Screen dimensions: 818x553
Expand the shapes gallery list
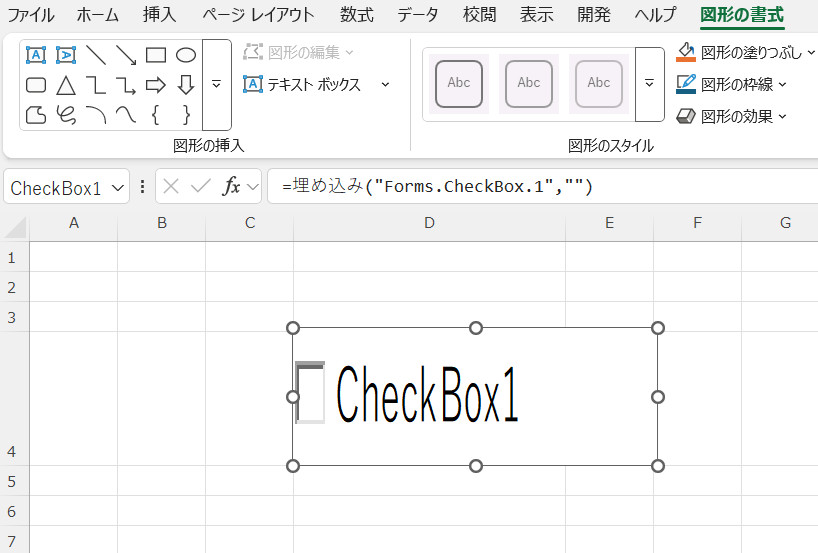pos(216,85)
